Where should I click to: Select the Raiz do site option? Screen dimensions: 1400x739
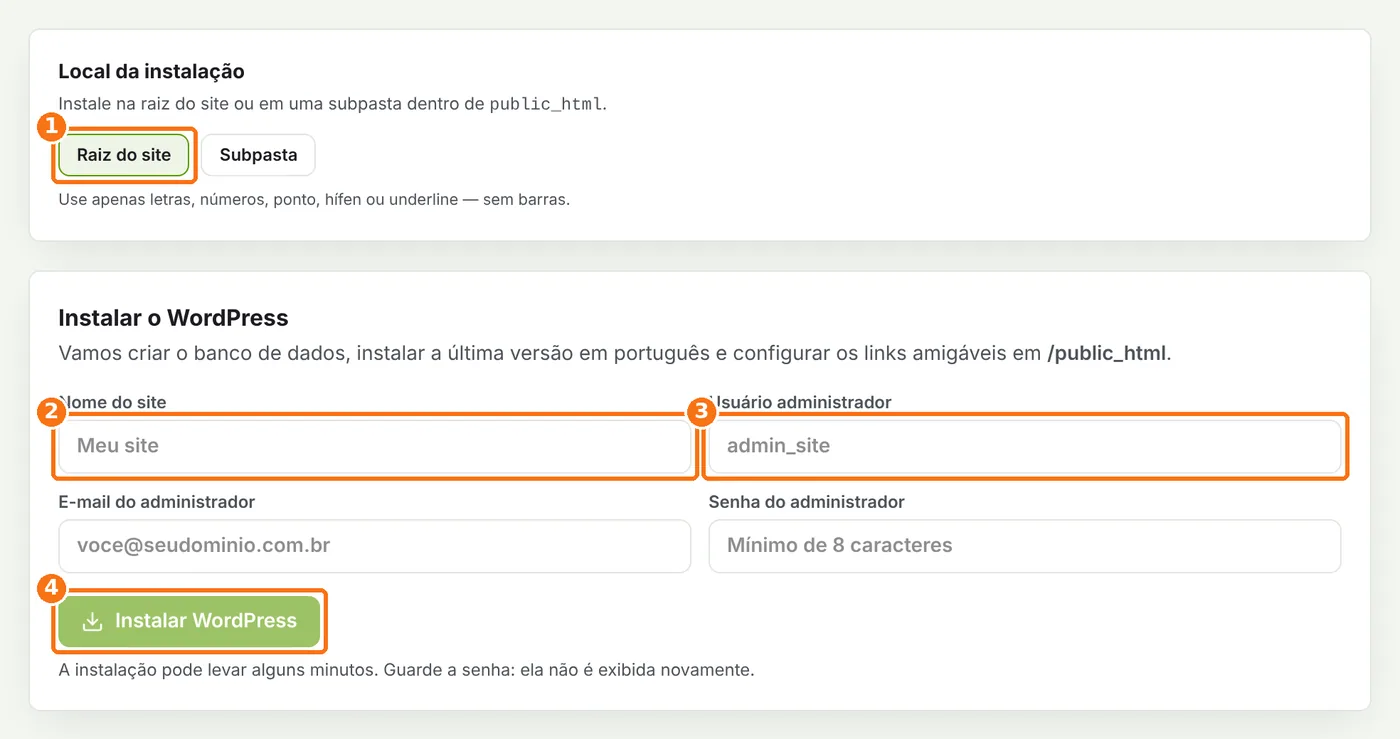coord(124,155)
